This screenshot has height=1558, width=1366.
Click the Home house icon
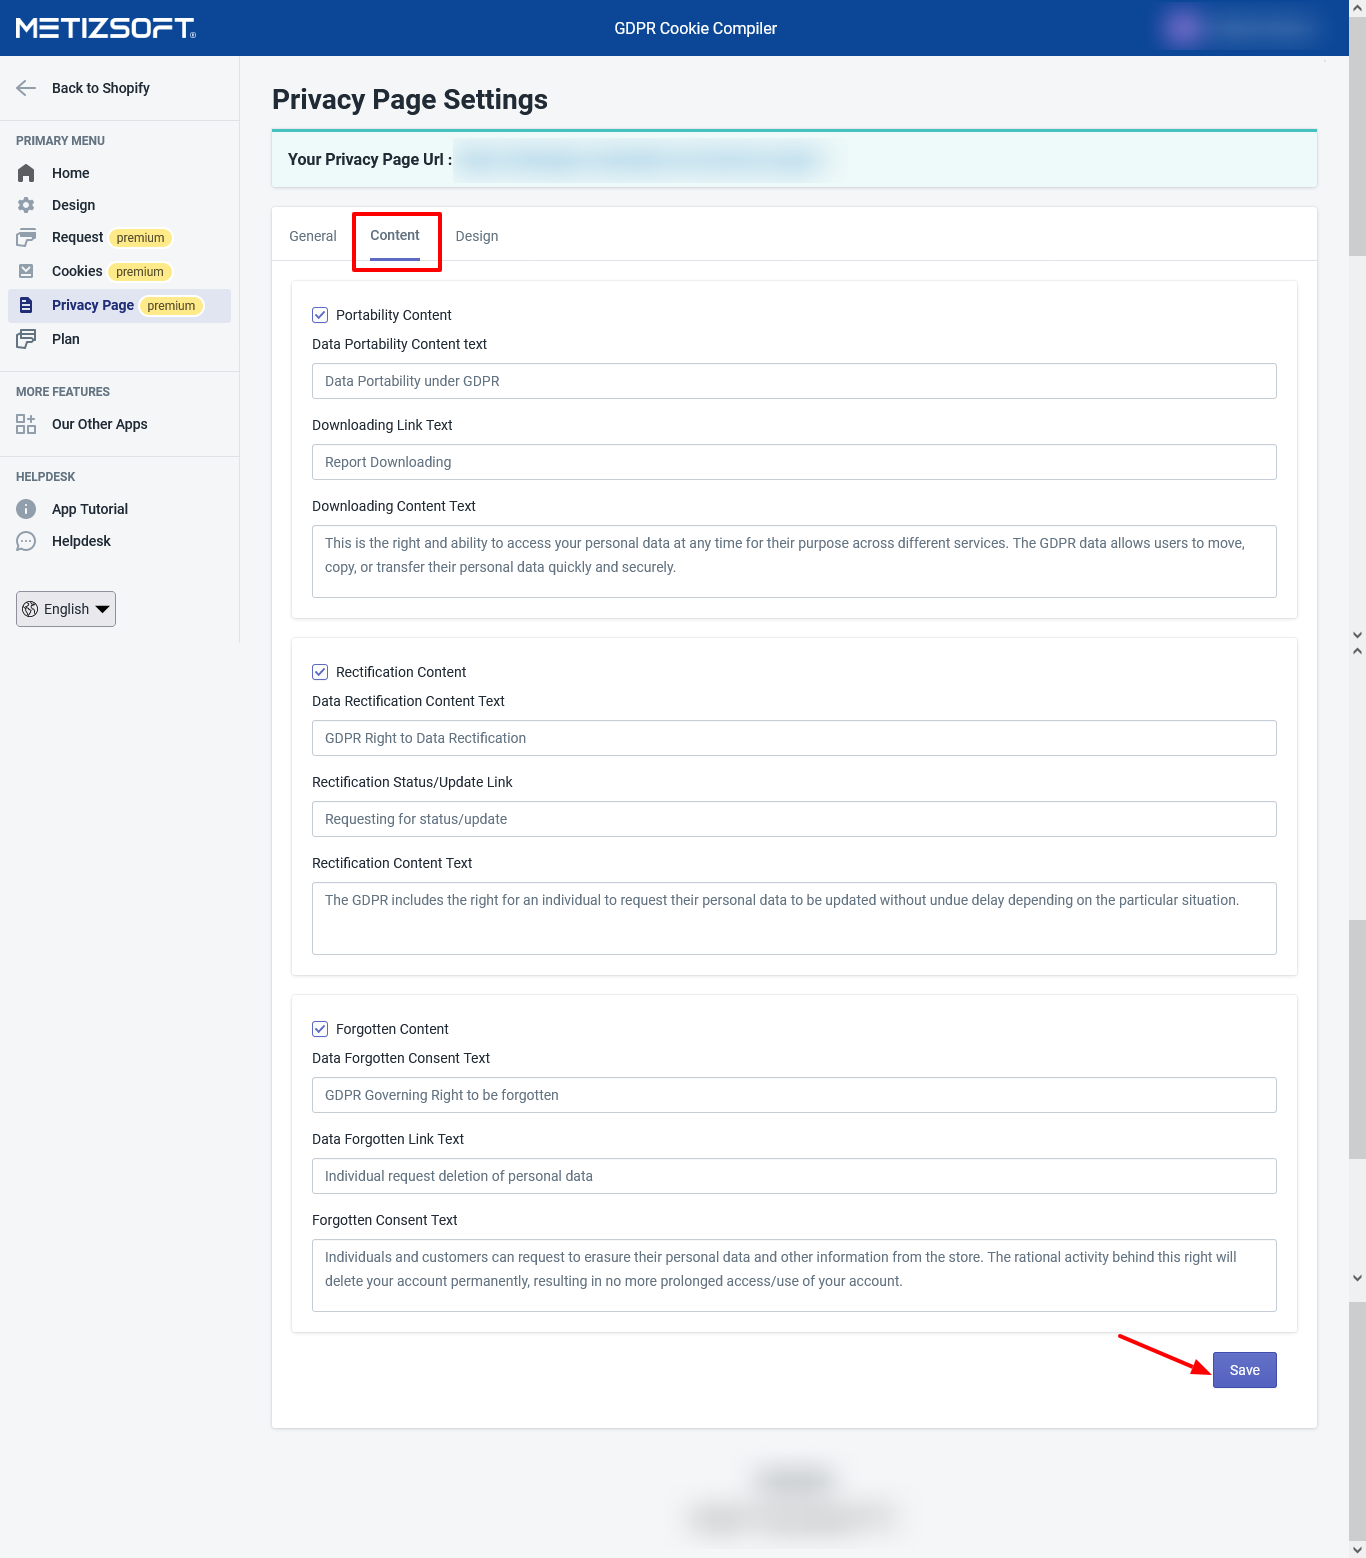(26, 173)
